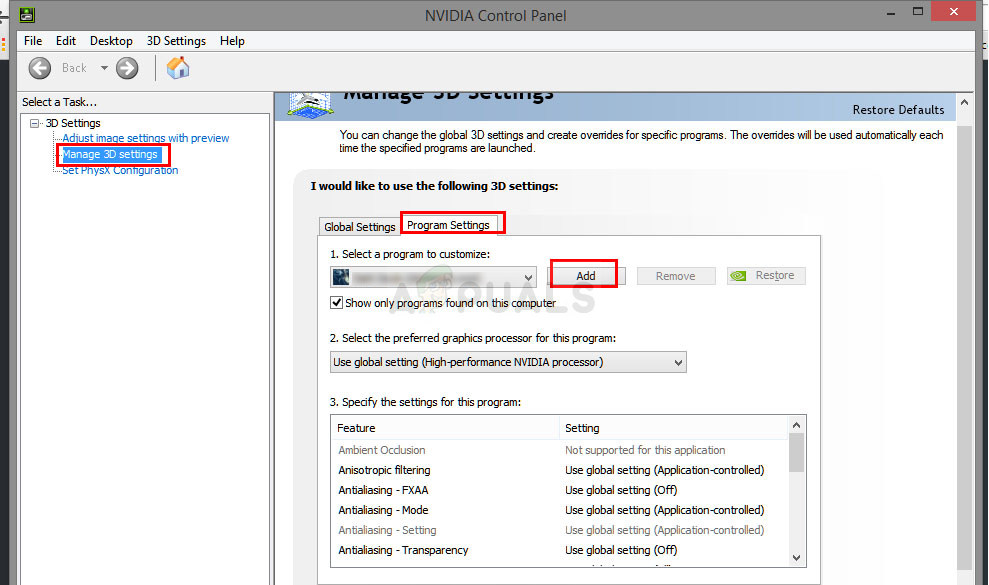The image size is (989, 585).
Task: Click the Setting column header
Action: (x=674, y=428)
